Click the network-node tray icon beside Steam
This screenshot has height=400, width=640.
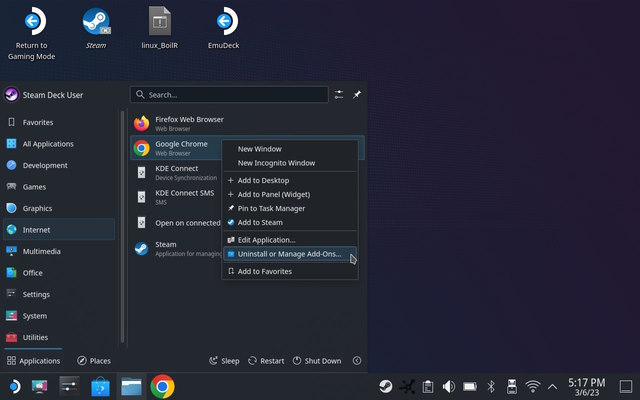tap(407, 386)
